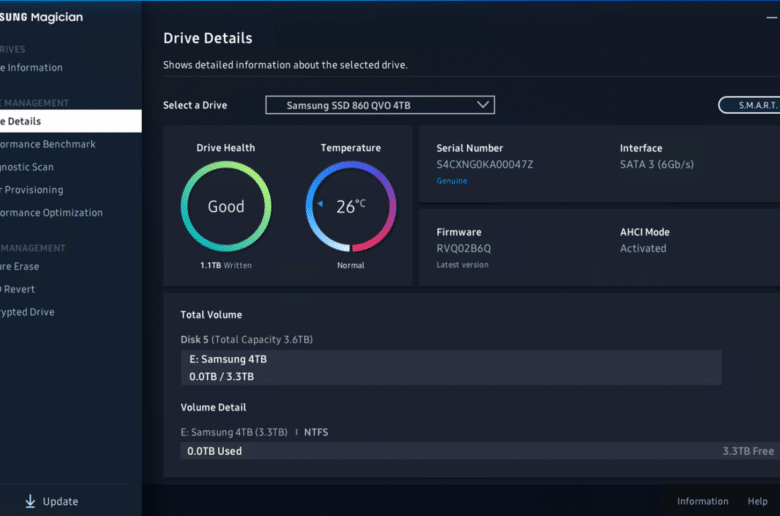Click the 0.0TB Used usage bar
The height and width of the screenshot is (516, 780).
(x=480, y=451)
